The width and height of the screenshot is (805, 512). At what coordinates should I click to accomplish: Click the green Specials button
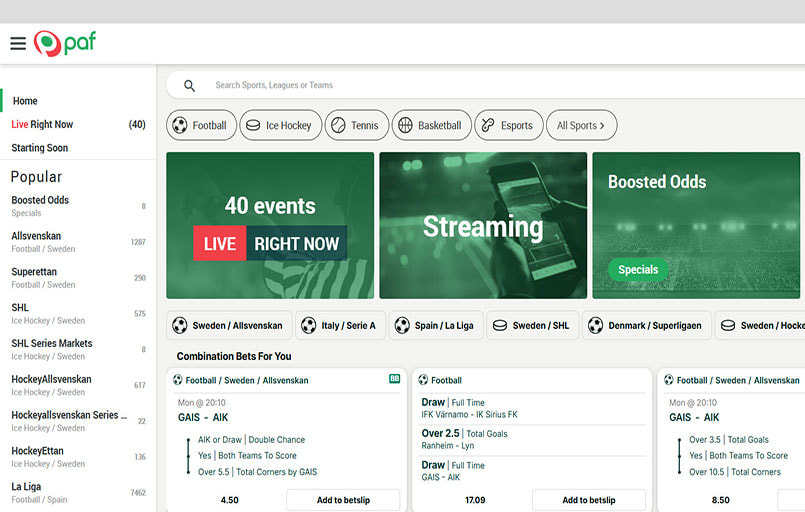(x=638, y=270)
